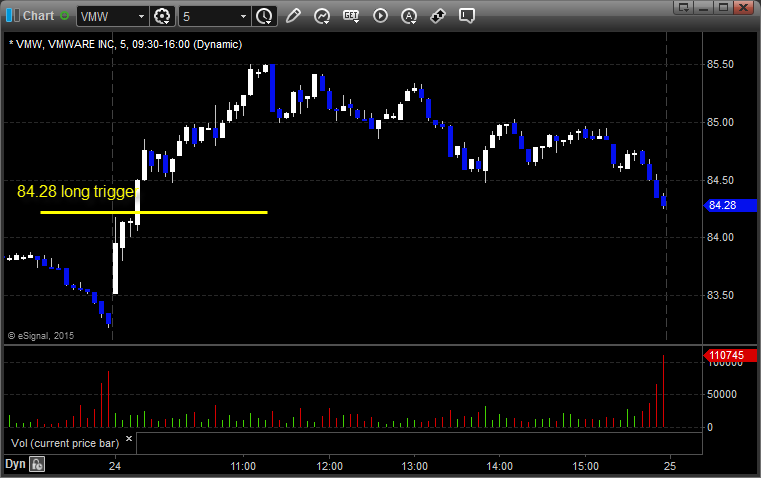The height and width of the screenshot is (478, 761).
Task: Click the date 25 label on time axis
Action: tap(670, 466)
